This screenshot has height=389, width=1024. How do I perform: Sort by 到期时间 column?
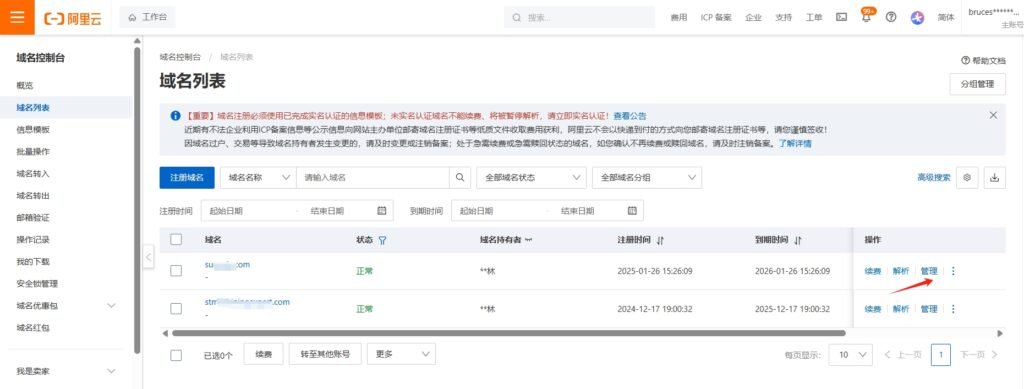(797, 240)
